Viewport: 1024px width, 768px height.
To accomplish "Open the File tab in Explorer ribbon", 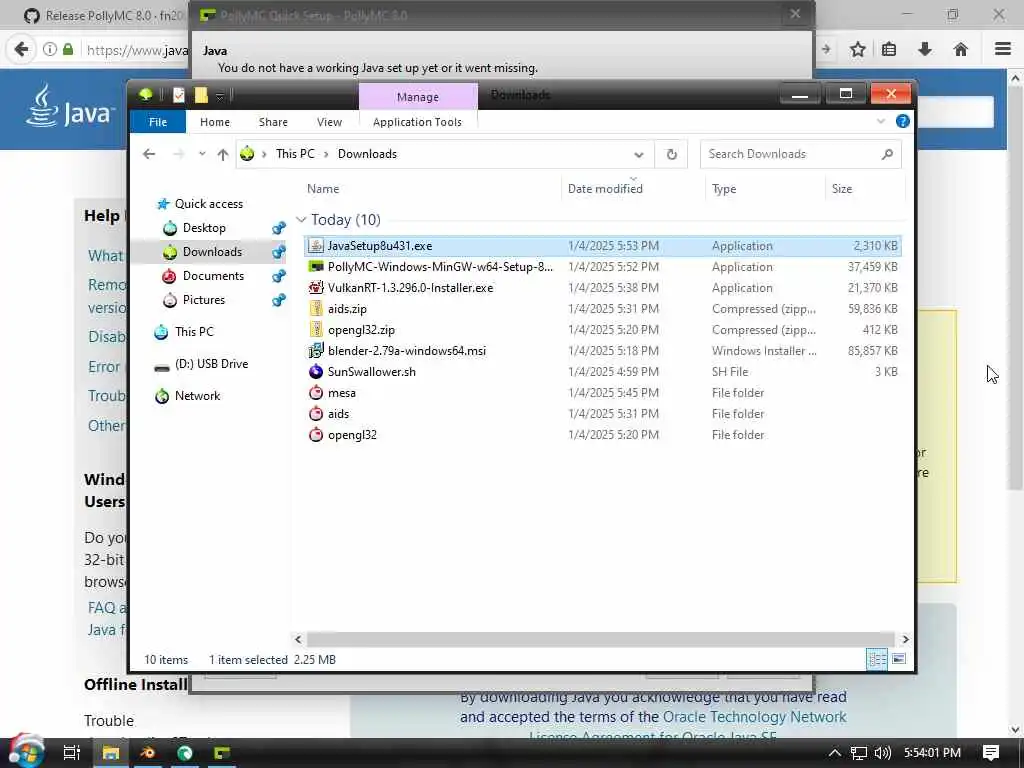I will click(158, 122).
